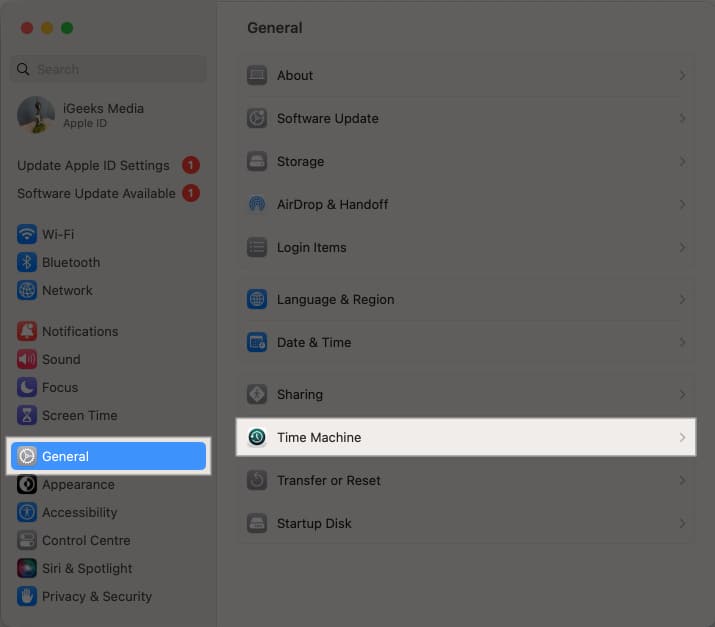
Task: Click the Privacy & Security hand icon
Action: (x=26, y=596)
